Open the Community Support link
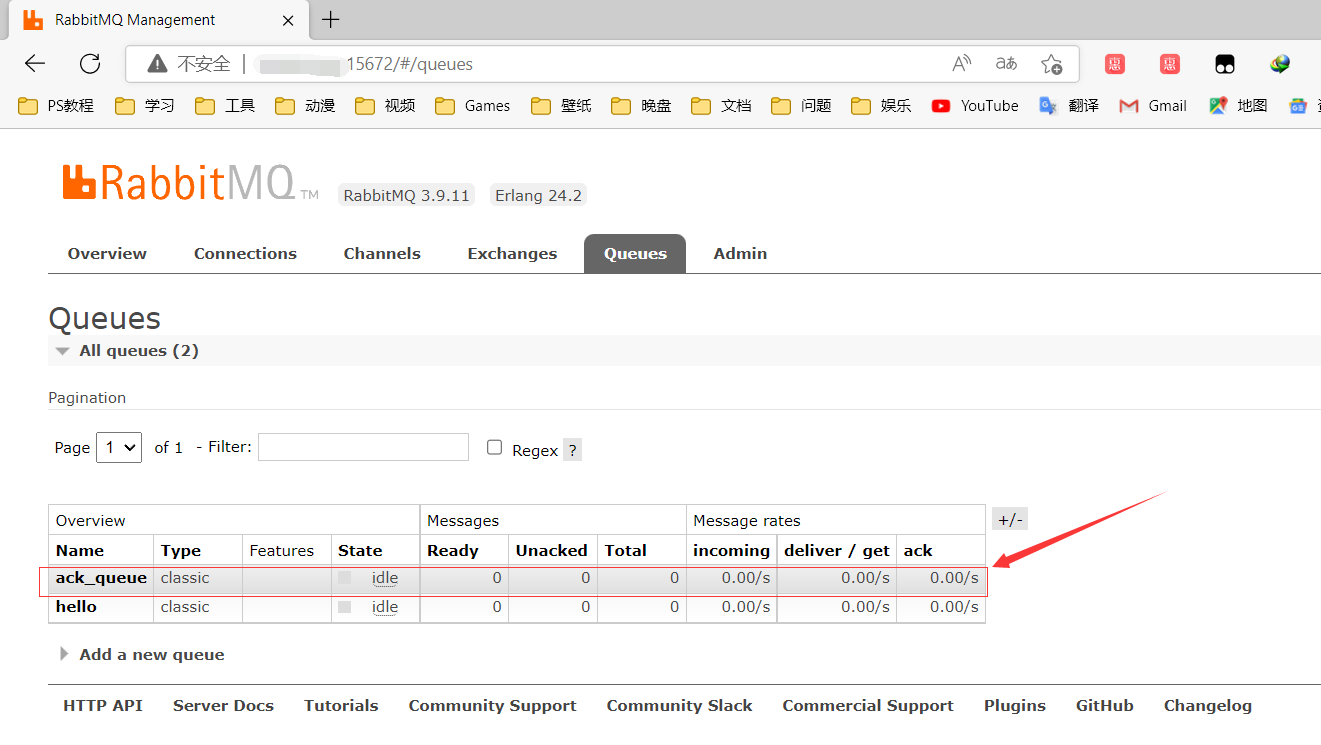This screenshot has width=1321, height=745. tap(493, 706)
